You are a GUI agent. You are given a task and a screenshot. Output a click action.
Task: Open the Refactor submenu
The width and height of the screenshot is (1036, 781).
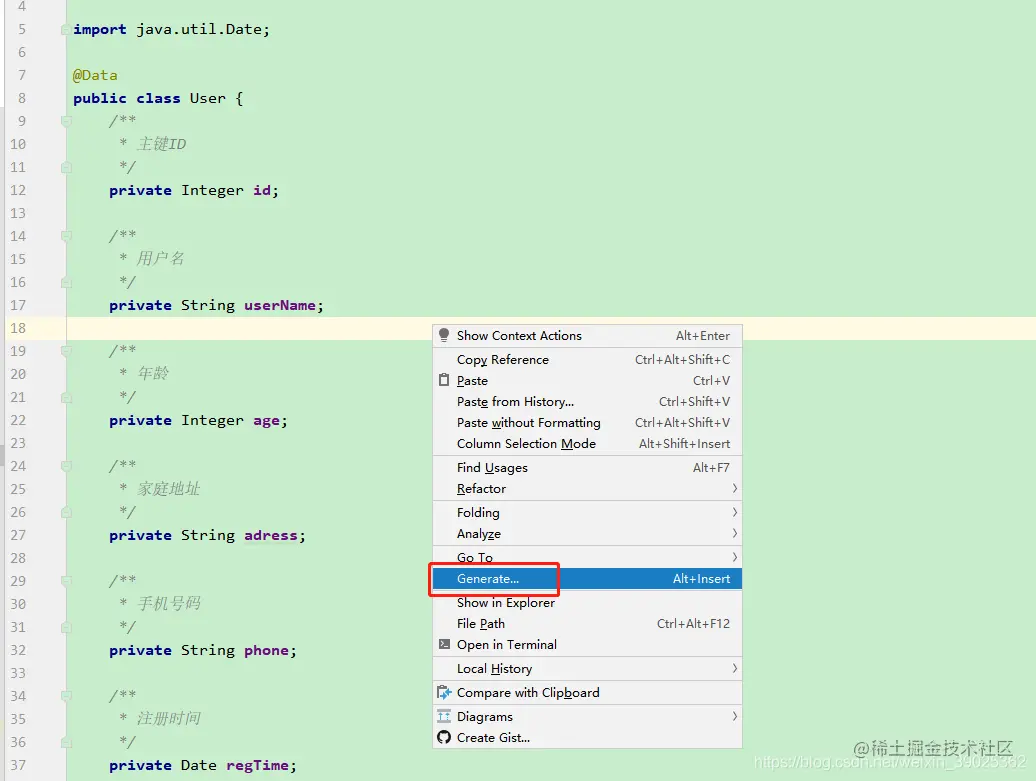[587, 489]
